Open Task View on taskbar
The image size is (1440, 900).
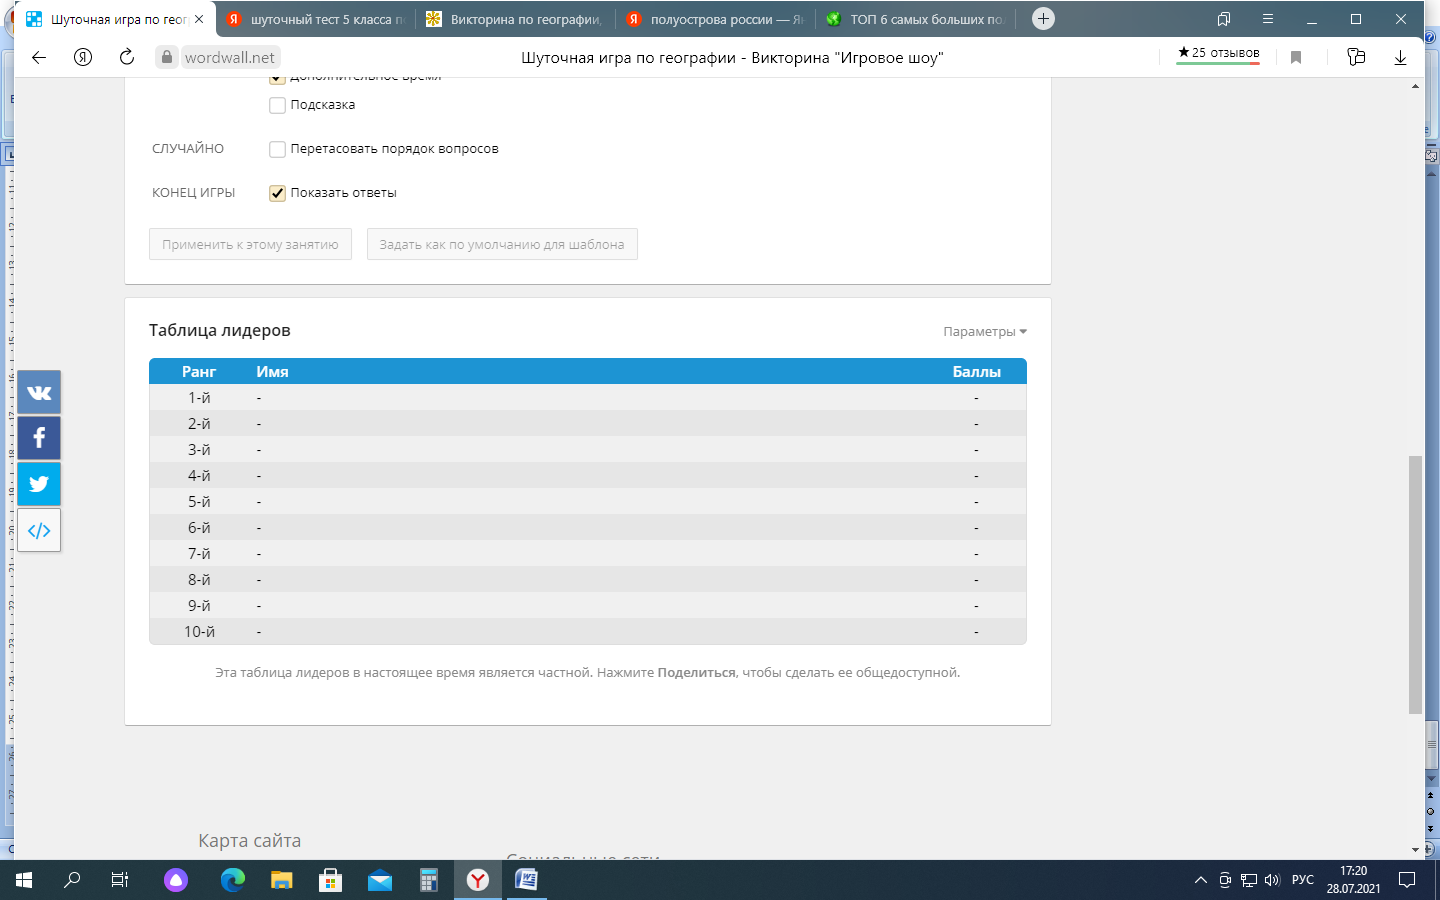(x=120, y=880)
